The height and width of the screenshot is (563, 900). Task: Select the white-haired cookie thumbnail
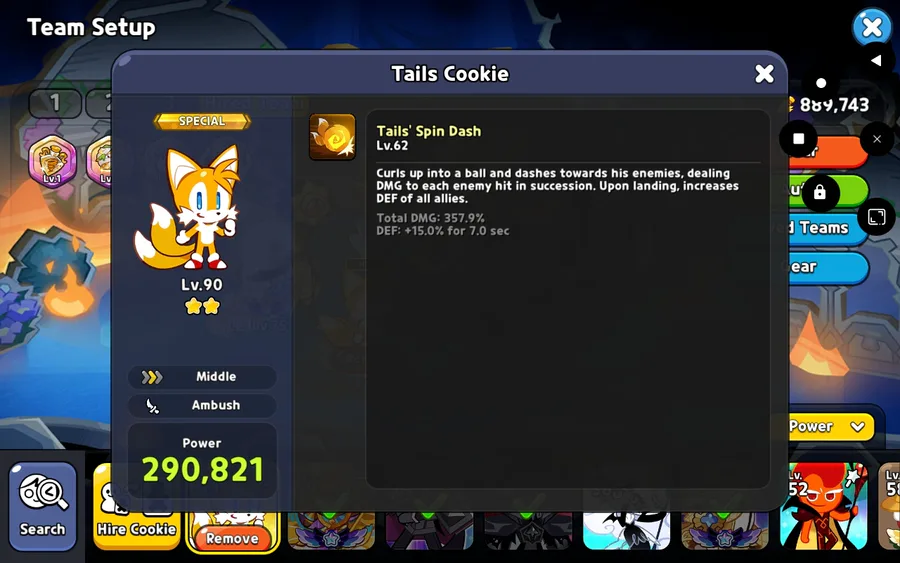[x=626, y=531]
